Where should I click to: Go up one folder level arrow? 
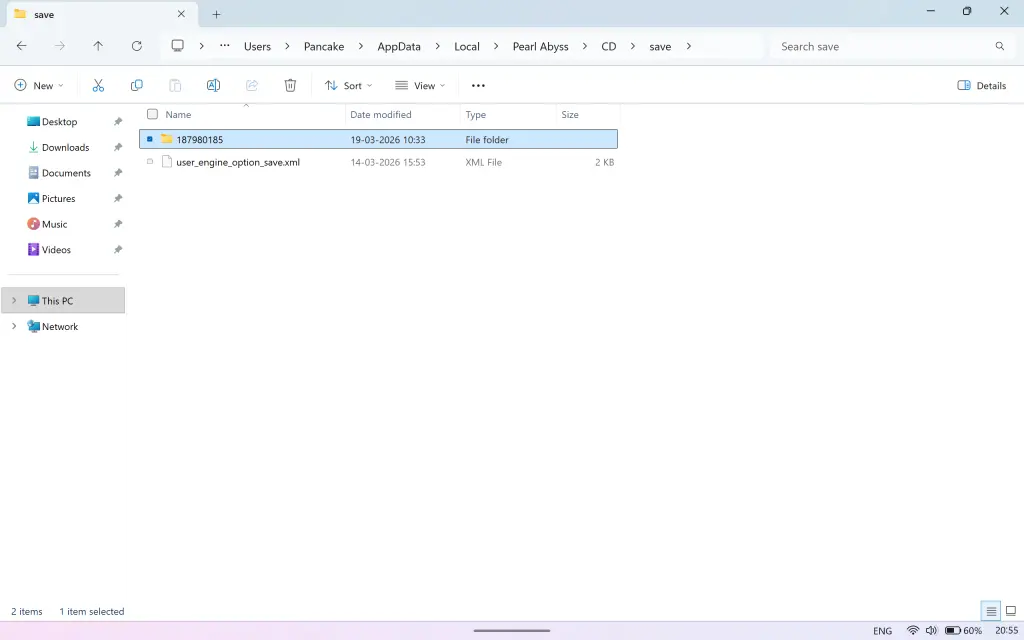pos(98,46)
